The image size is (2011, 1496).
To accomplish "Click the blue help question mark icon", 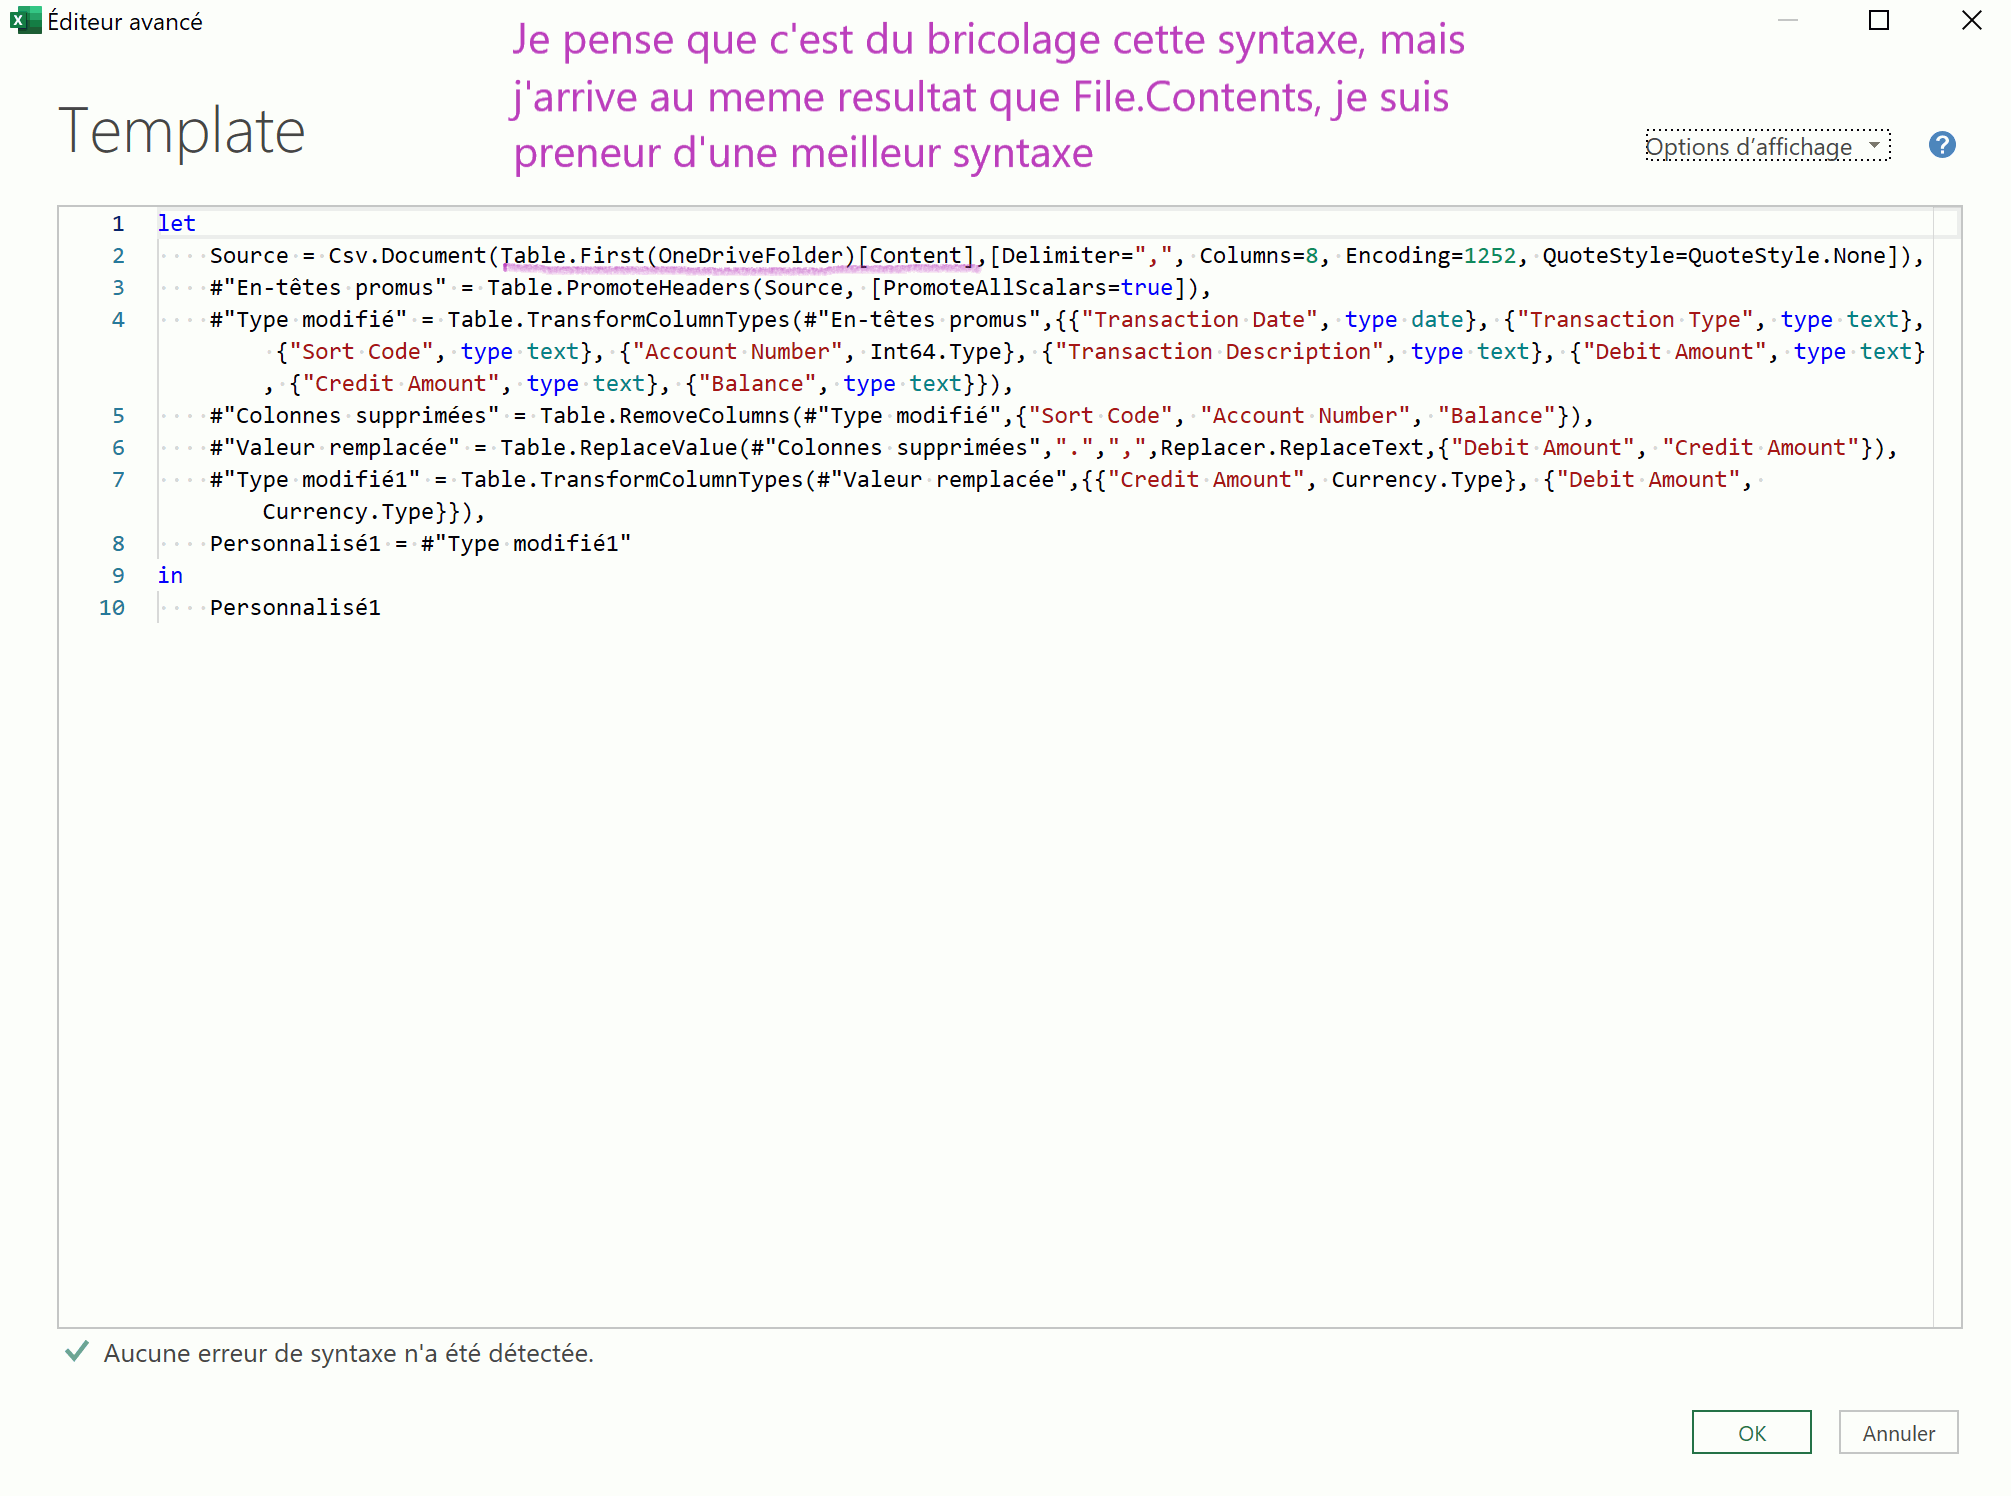I will pyautogui.click(x=1941, y=146).
